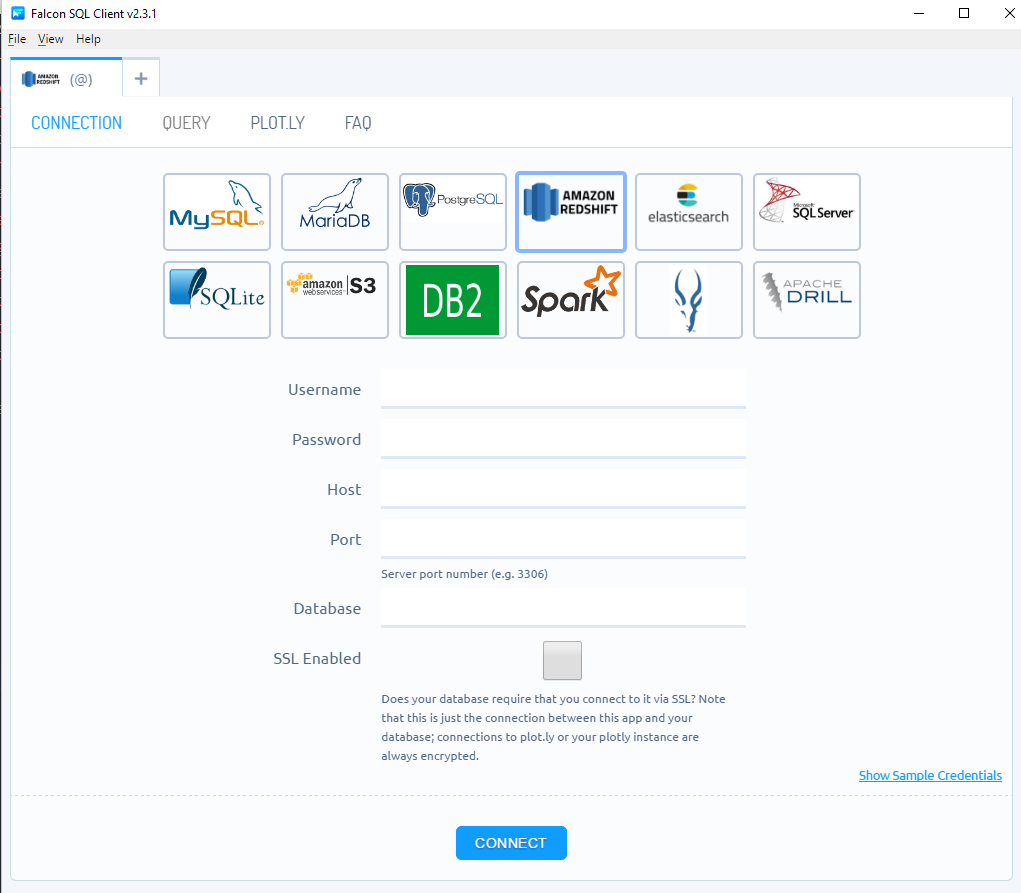1021x893 pixels.
Task: Choose Elasticsearch as the data source
Action: click(x=688, y=212)
